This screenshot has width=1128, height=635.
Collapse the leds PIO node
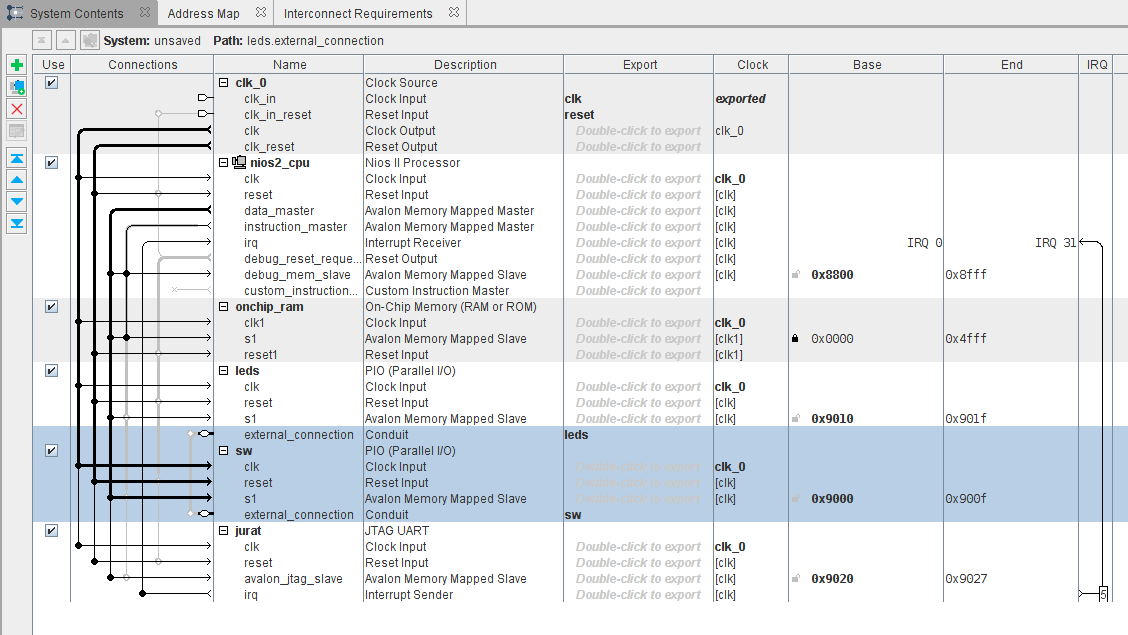click(224, 371)
